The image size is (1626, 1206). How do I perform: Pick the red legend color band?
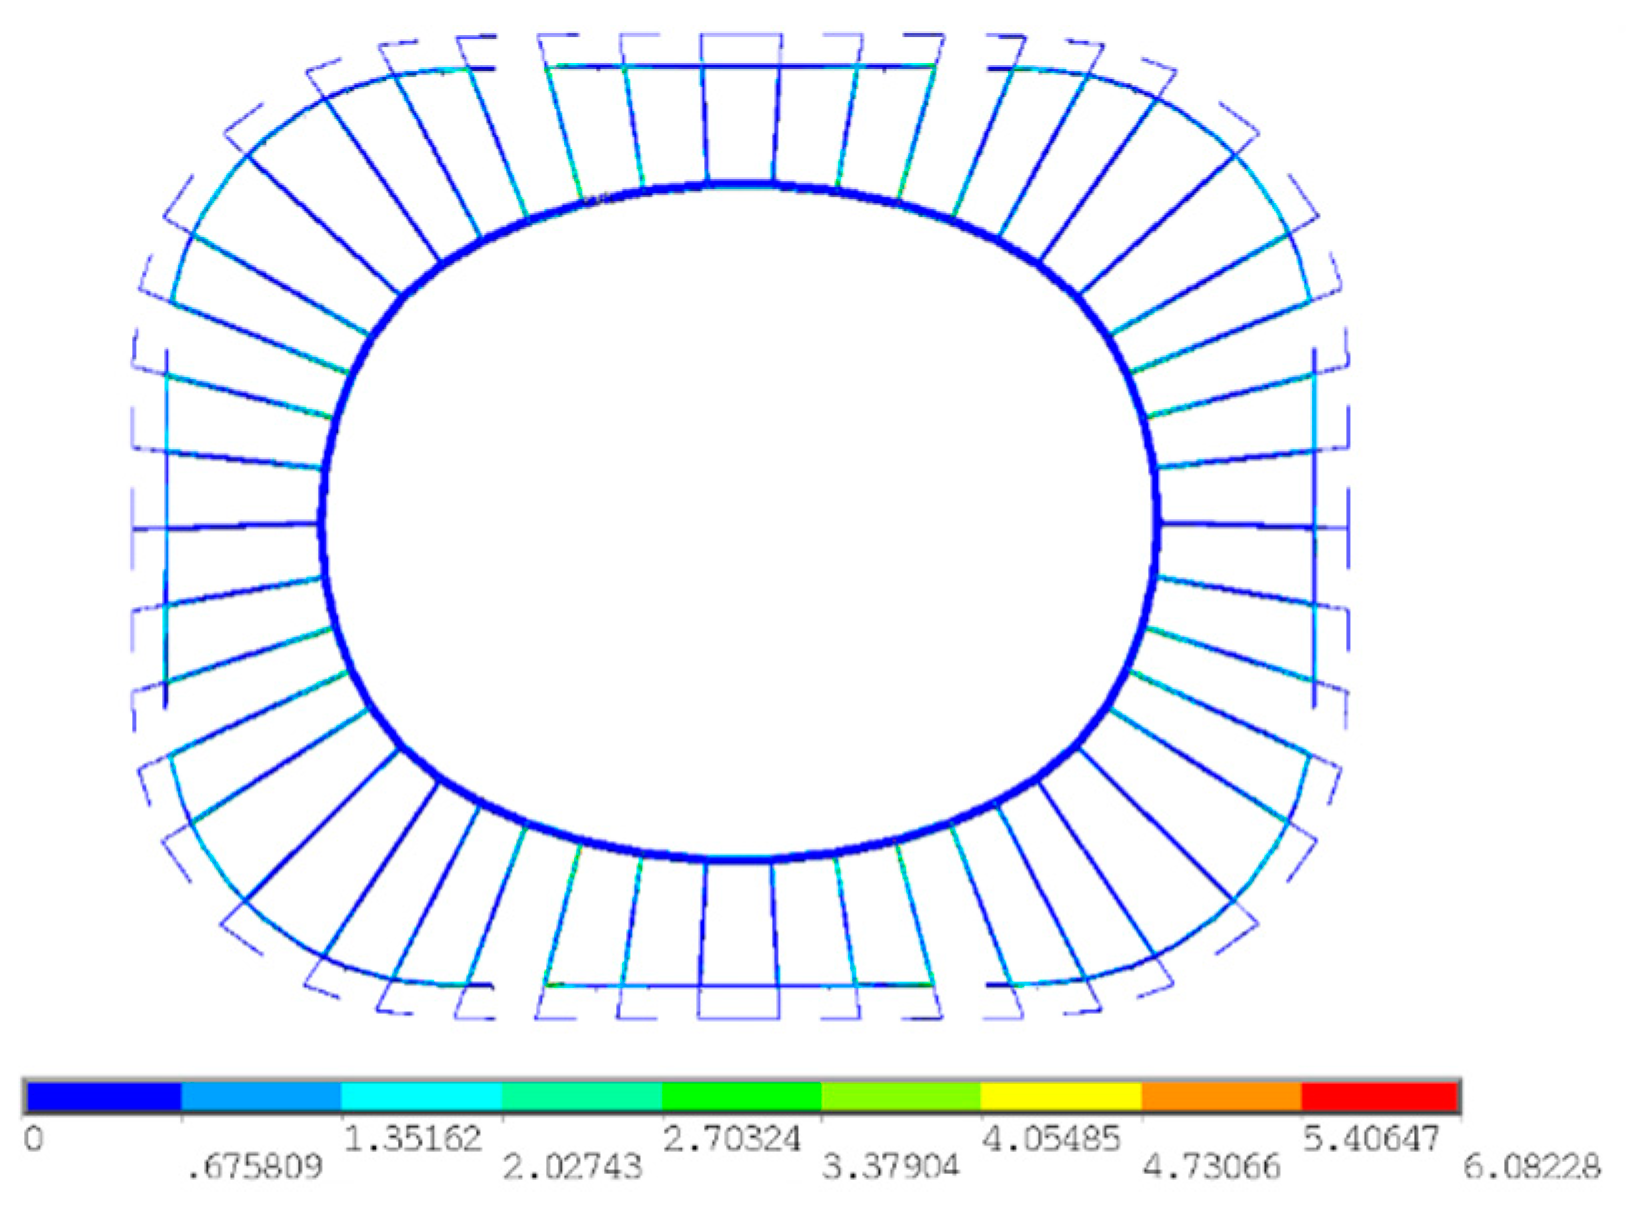tap(1379, 1097)
